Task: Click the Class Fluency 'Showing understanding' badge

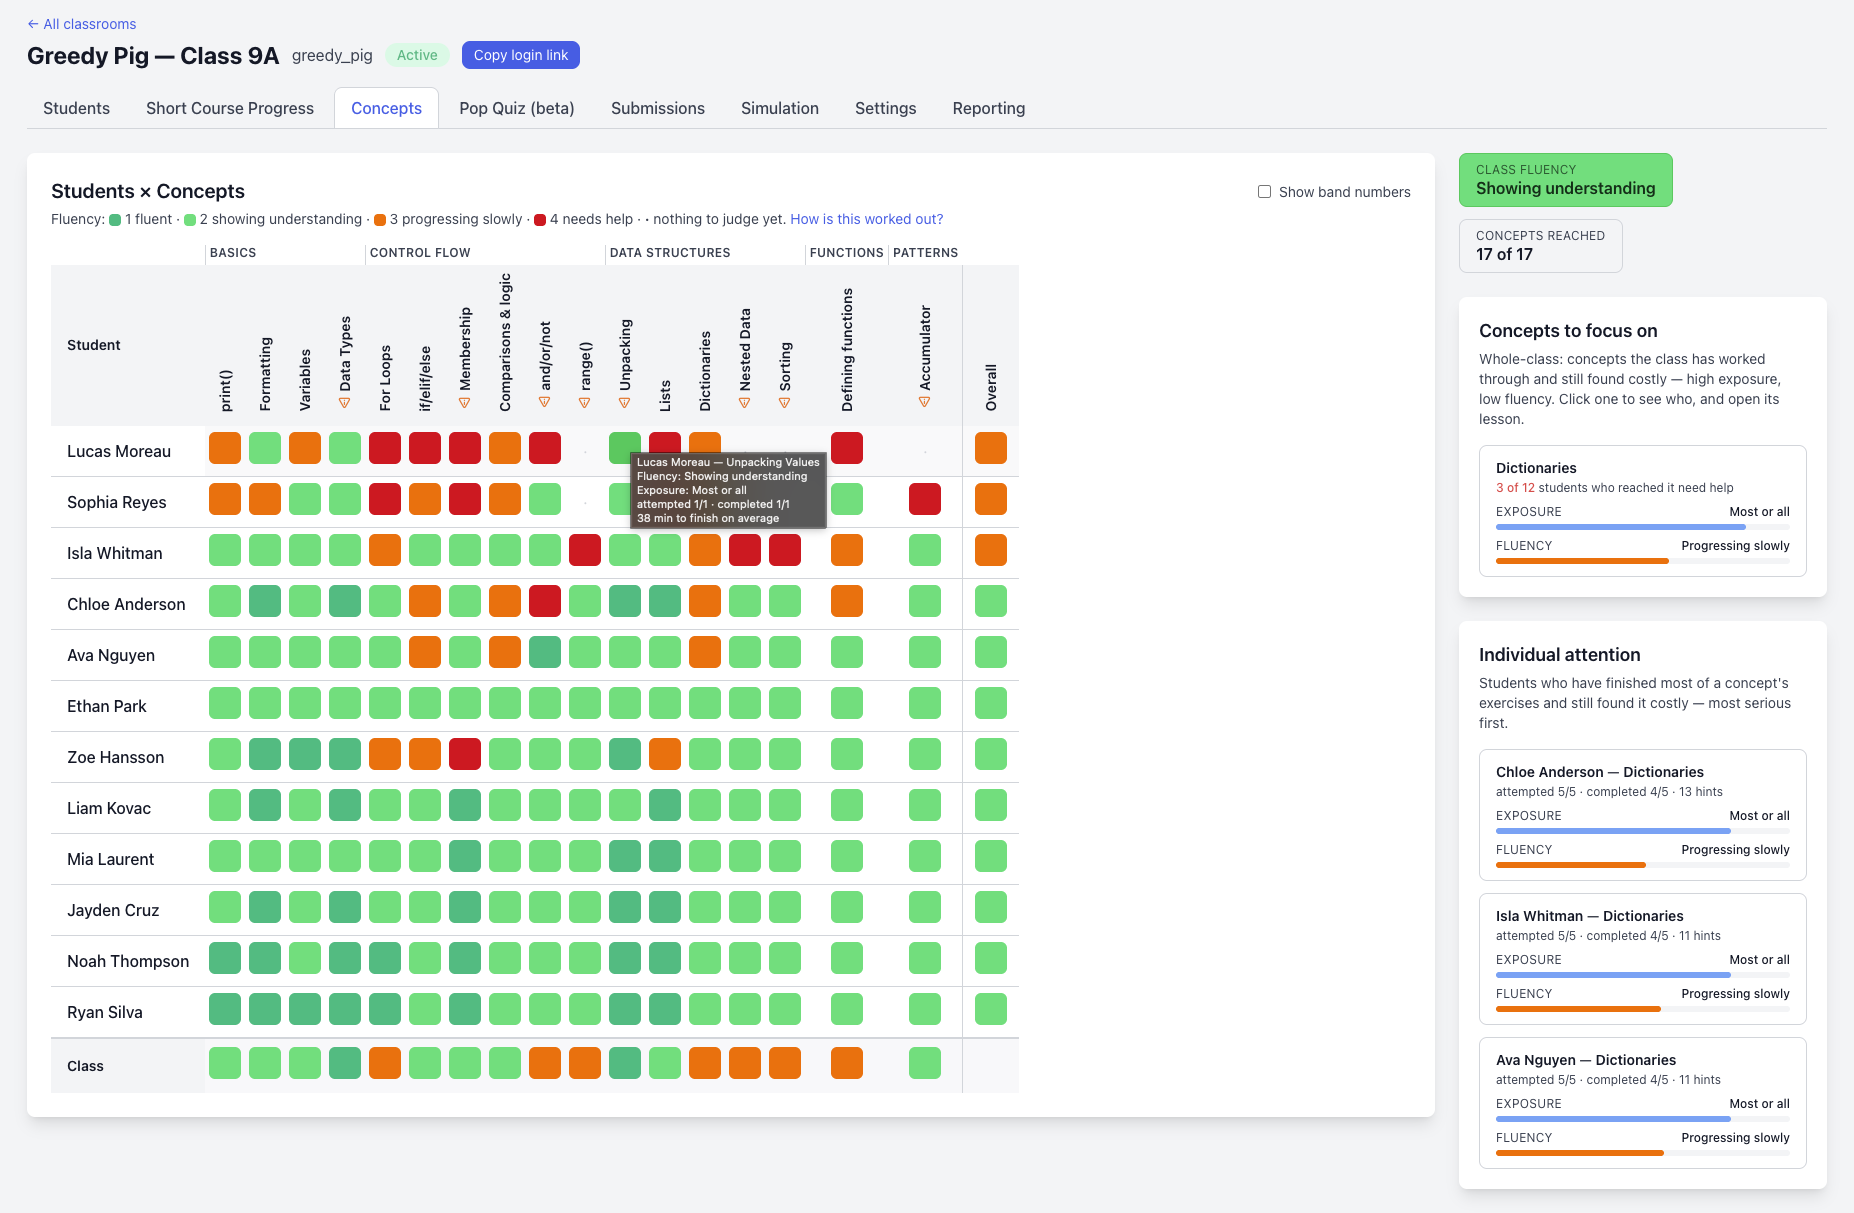Action: coord(1566,180)
